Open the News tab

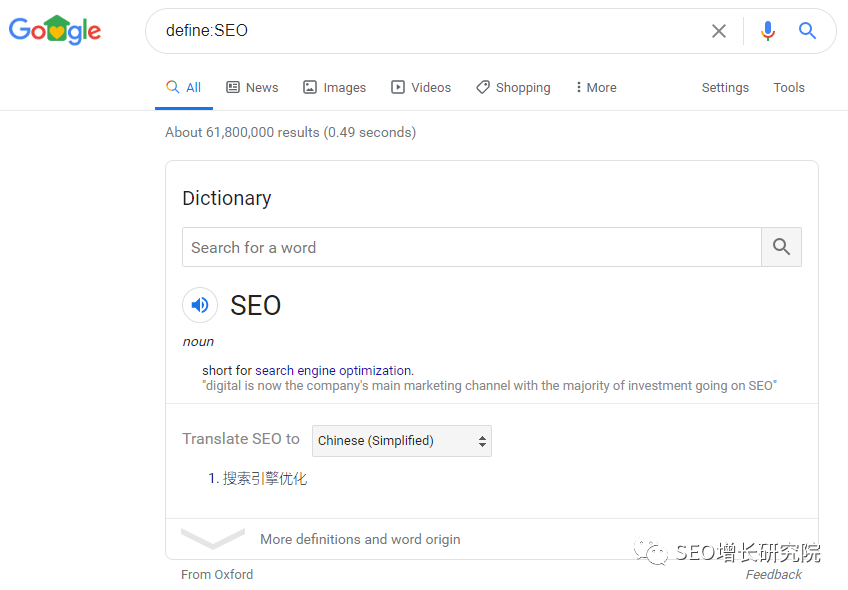pyautogui.click(x=252, y=88)
